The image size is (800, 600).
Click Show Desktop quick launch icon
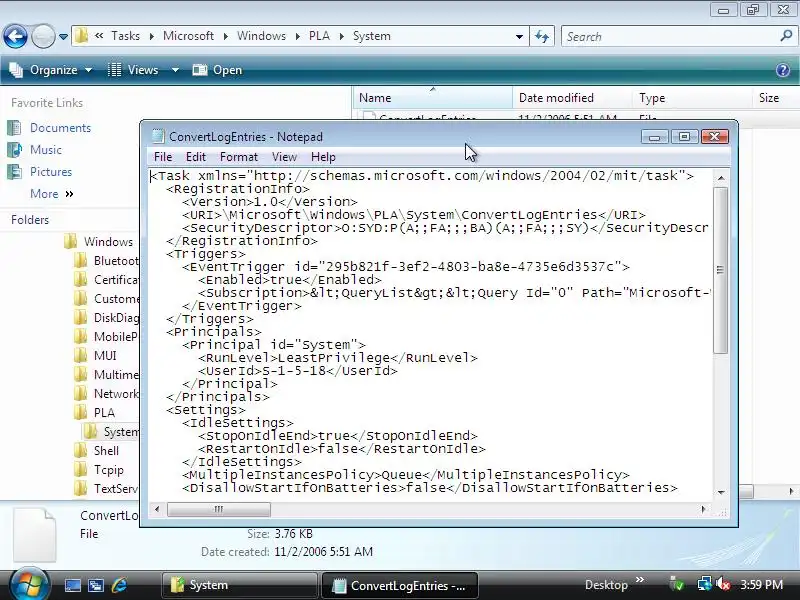point(72,585)
